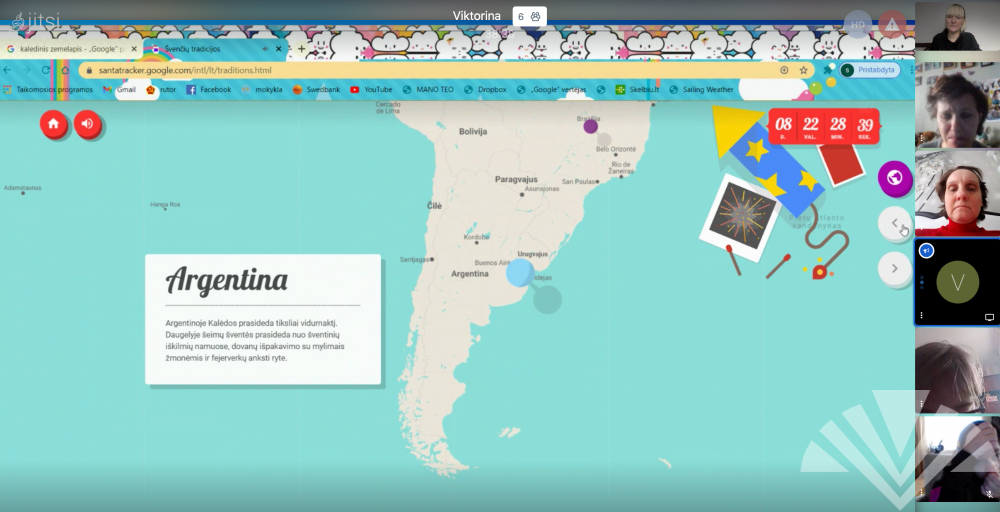Click the blue Argentina map marker
The width and height of the screenshot is (1000, 512).
click(520, 272)
